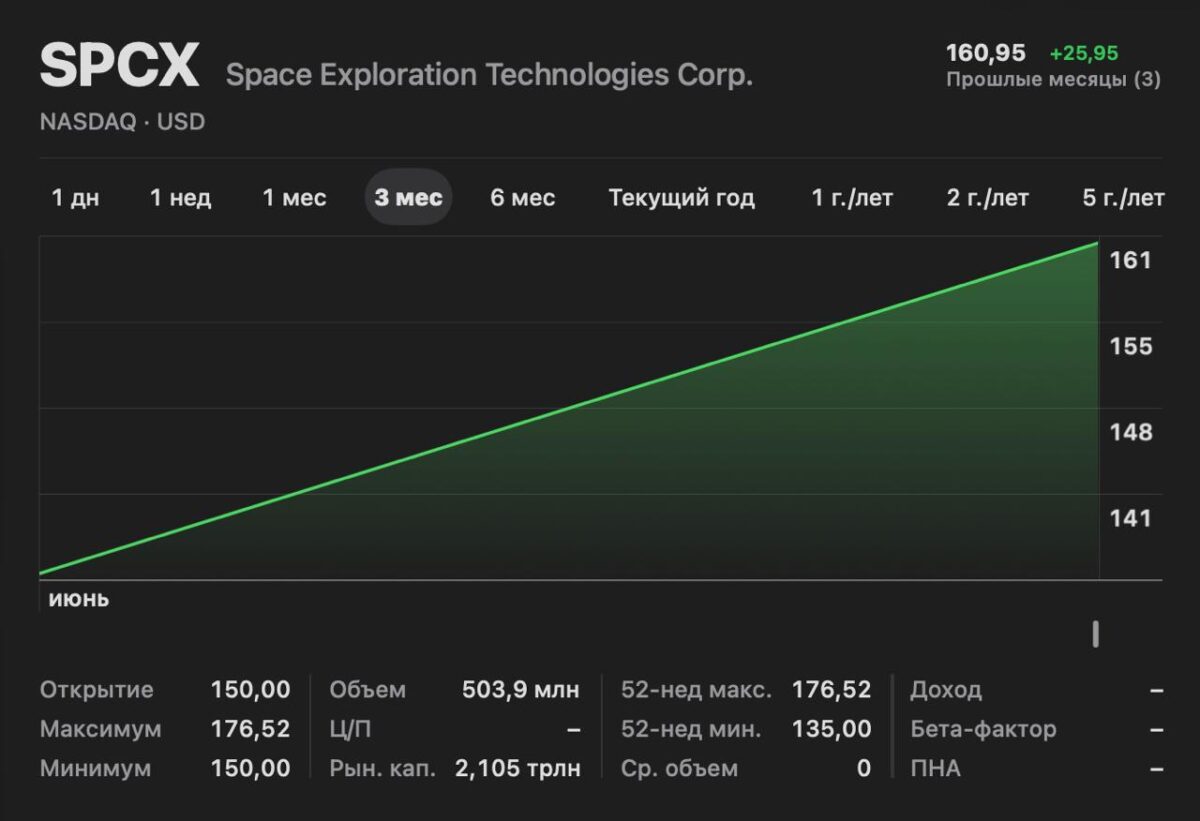Click the Объем value 503,9 млн

tap(520, 690)
